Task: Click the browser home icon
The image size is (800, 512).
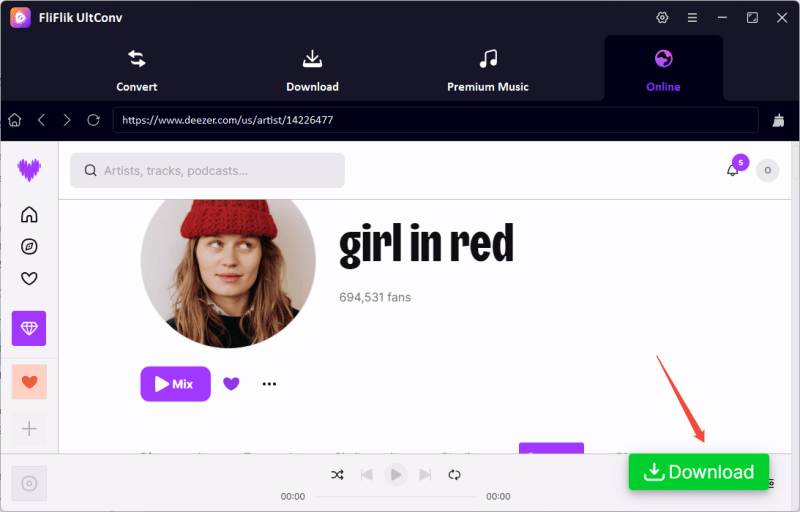Action: 15,120
